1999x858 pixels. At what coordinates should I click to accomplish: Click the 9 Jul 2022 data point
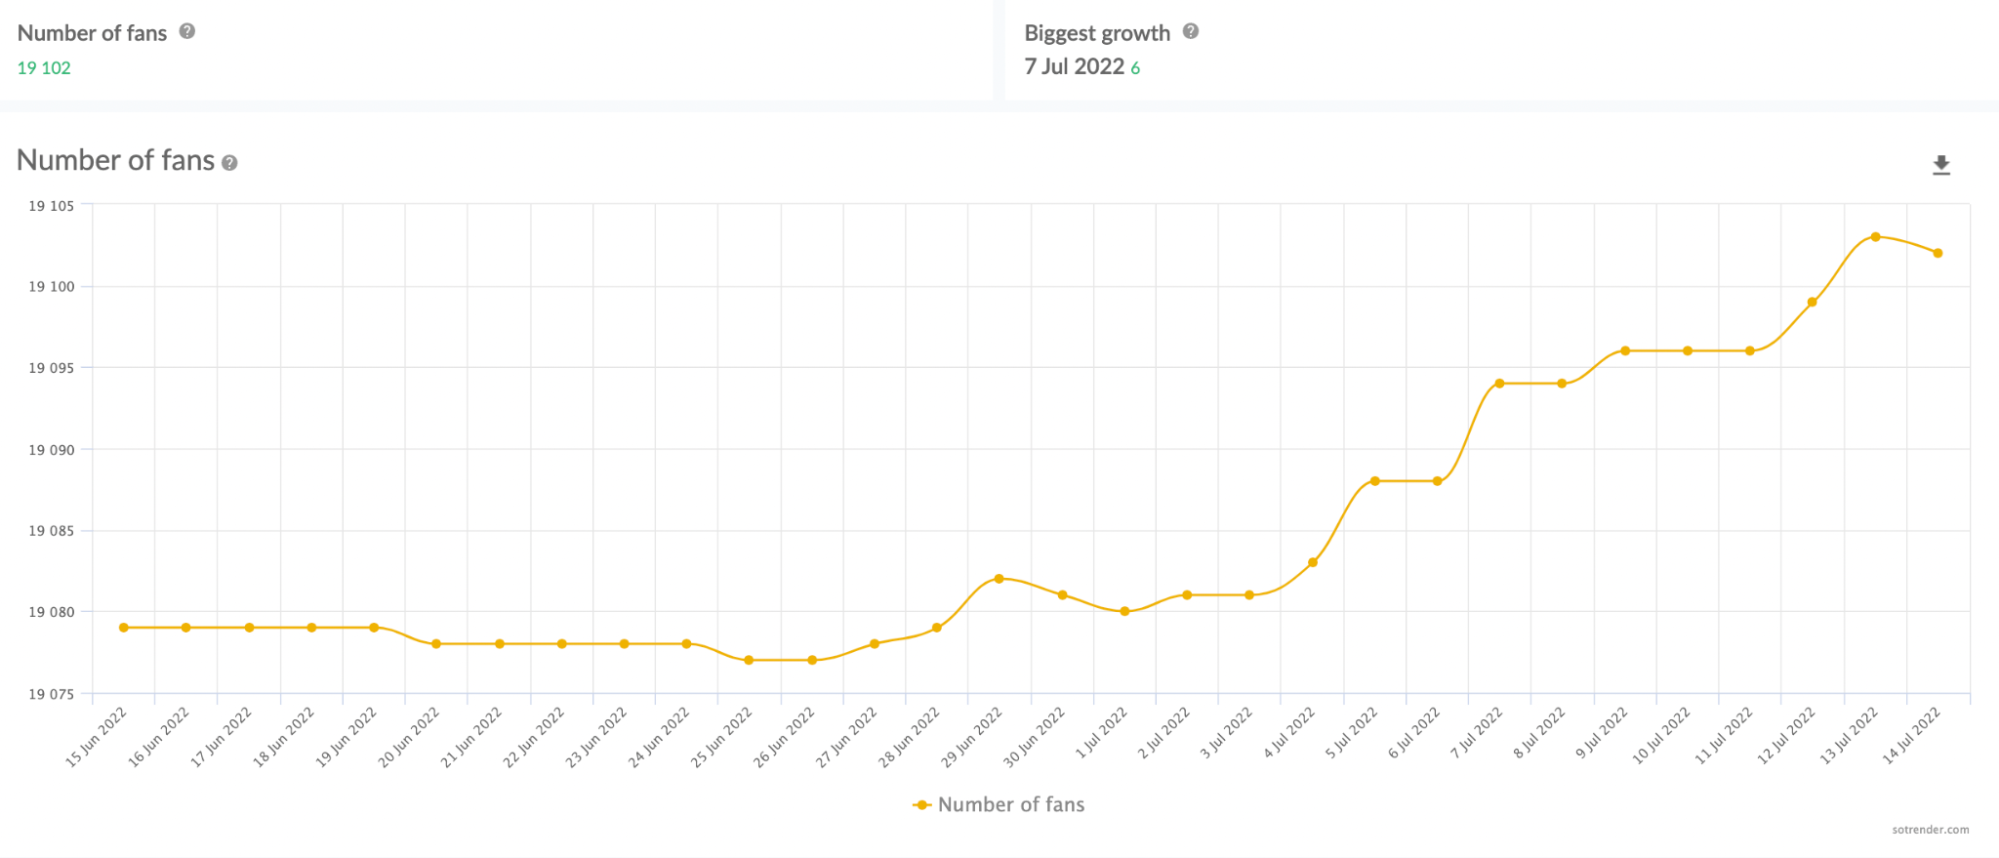pyautogui.click(x=1625, y=351)
